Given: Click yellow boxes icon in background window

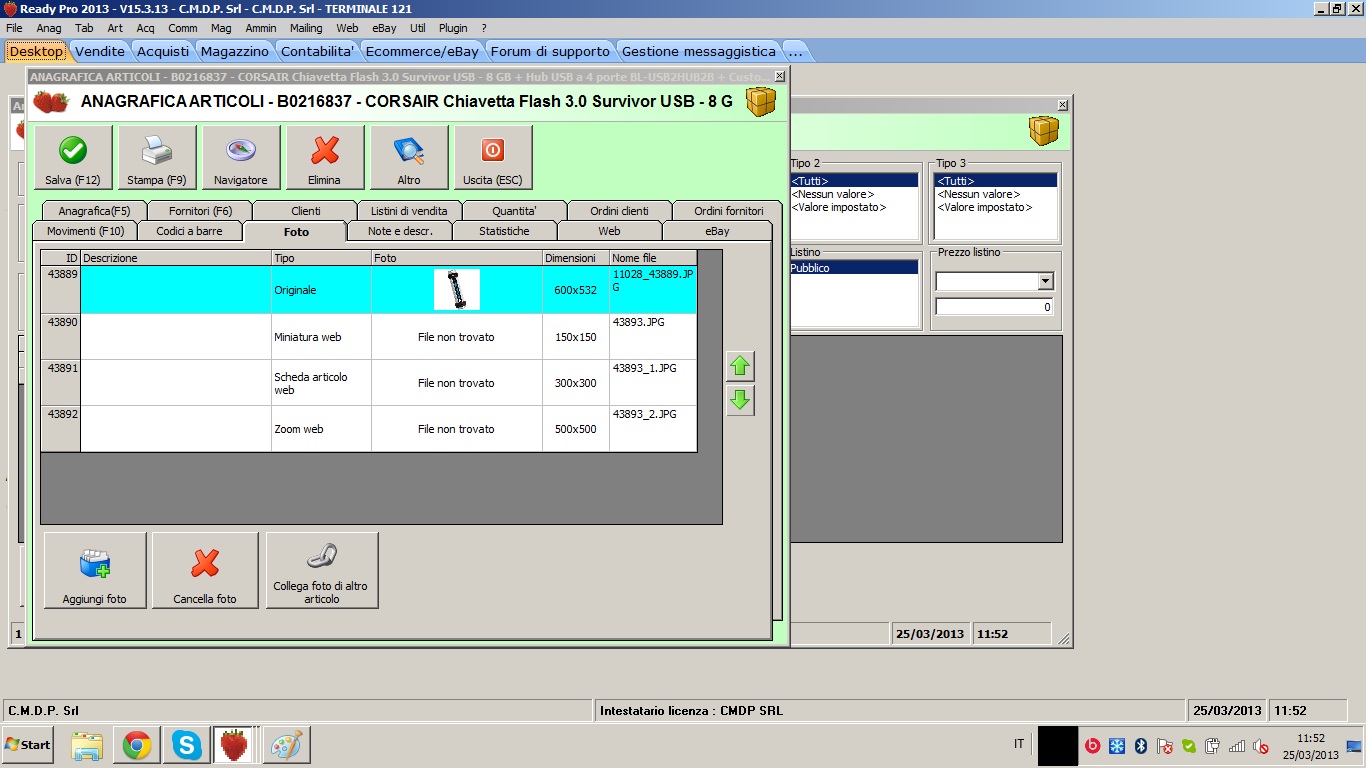Looking at the screenshot, I should [1044, 131].
